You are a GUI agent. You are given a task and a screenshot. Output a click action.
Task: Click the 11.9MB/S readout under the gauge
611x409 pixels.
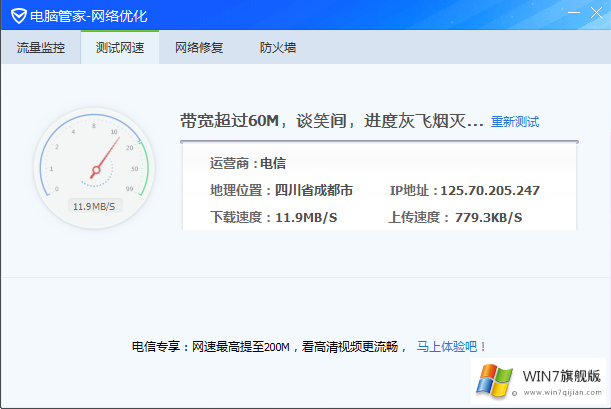pyautogui.click(x=94, y=206)
